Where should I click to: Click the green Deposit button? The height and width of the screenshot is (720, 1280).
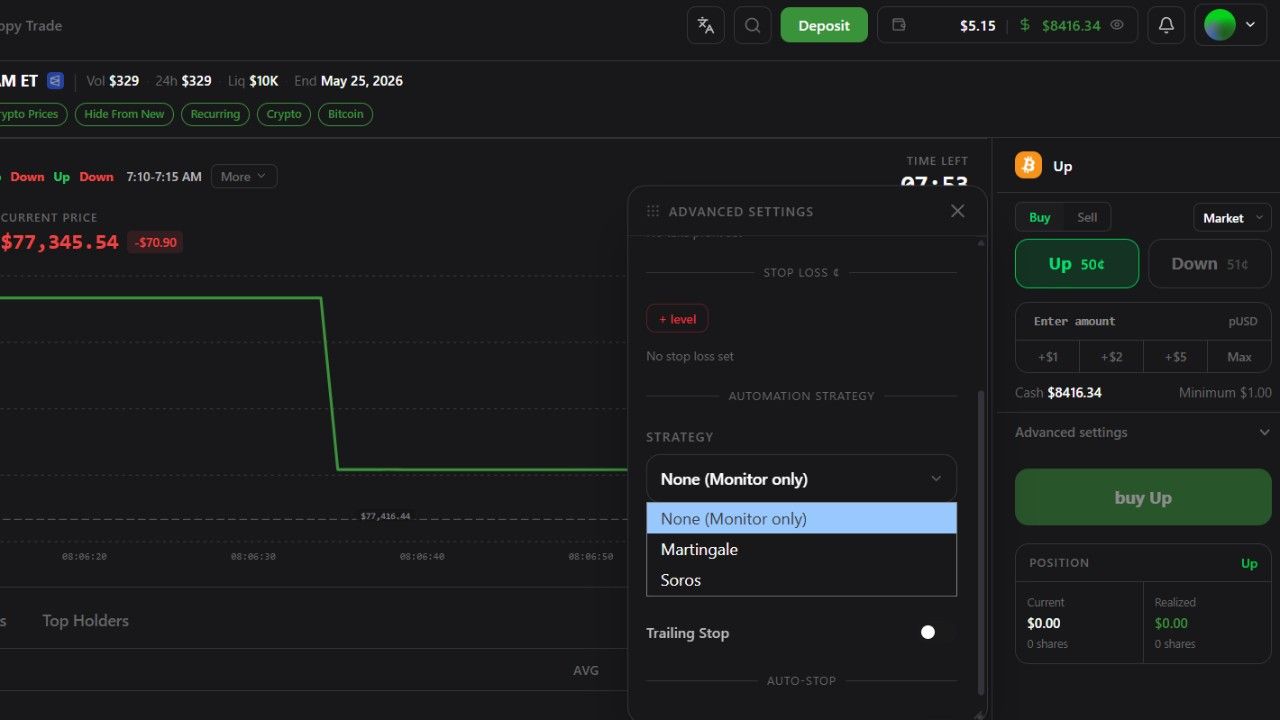pyautogui.click(x=824, y=26)
